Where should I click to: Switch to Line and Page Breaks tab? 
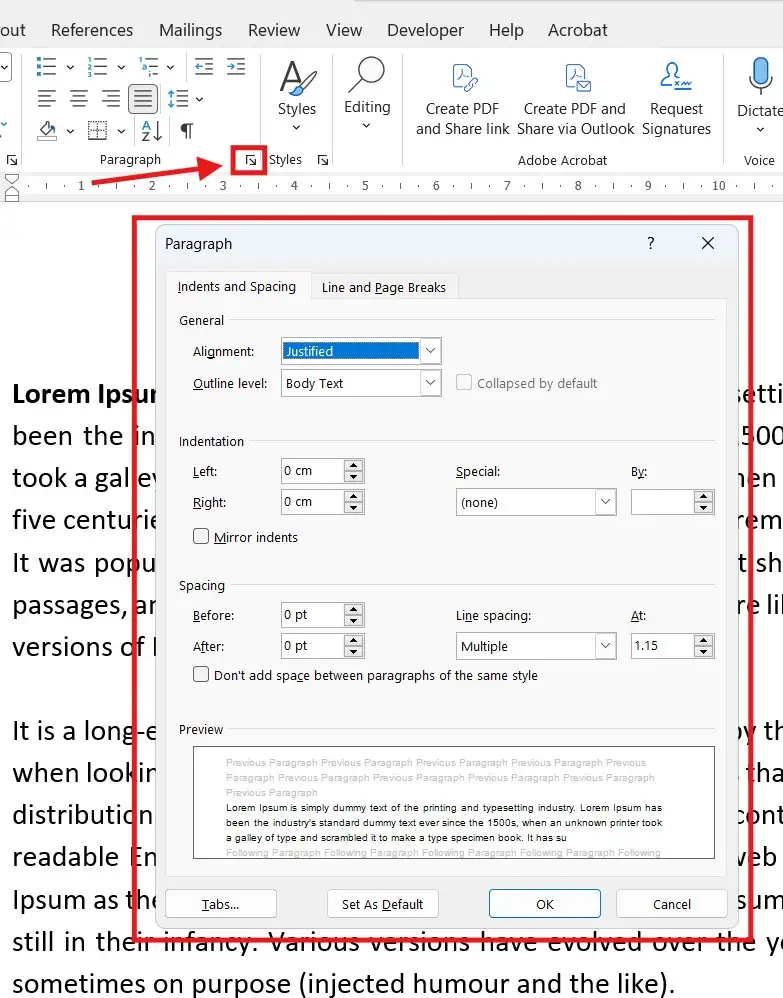[384, 287]
